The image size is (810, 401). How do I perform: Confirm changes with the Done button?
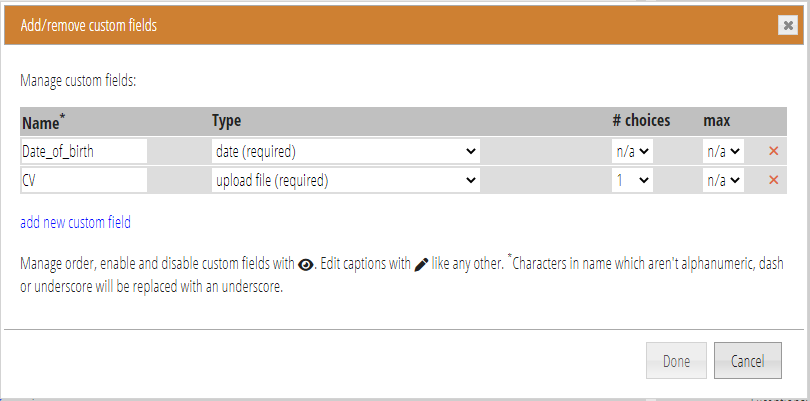tap(676, 361)
